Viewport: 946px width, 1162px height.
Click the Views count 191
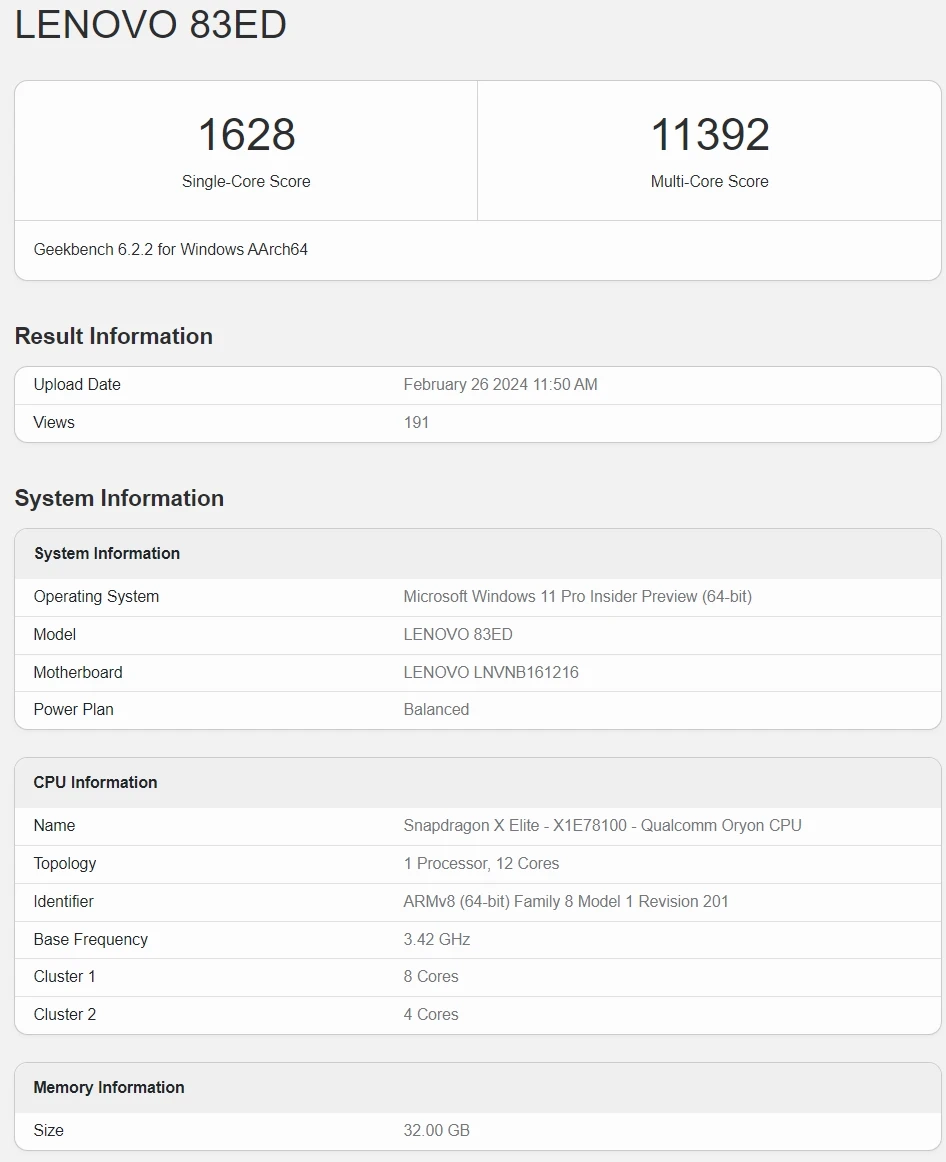416,422
